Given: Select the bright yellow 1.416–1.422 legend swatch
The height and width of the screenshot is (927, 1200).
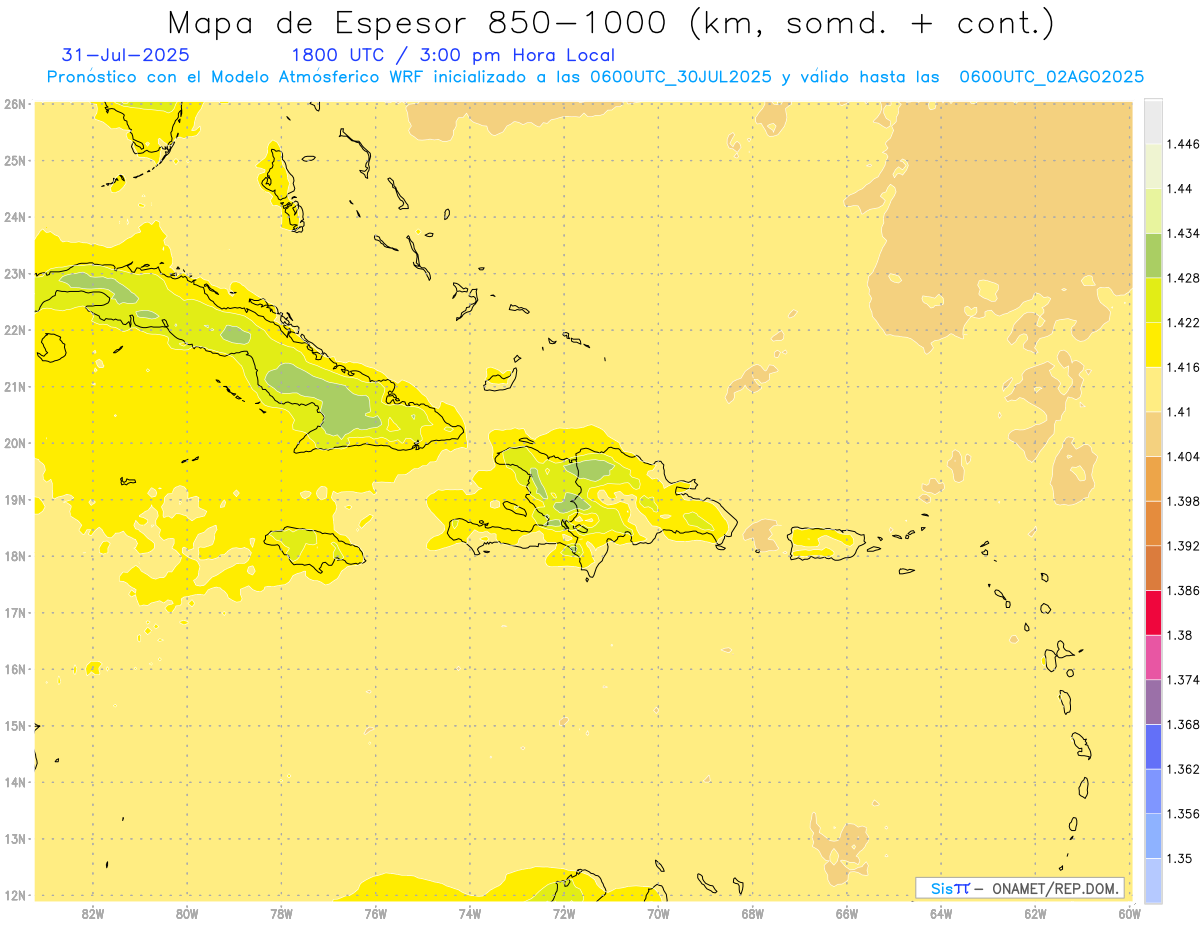Looking at the screenshot, I should coord(1153,345).
